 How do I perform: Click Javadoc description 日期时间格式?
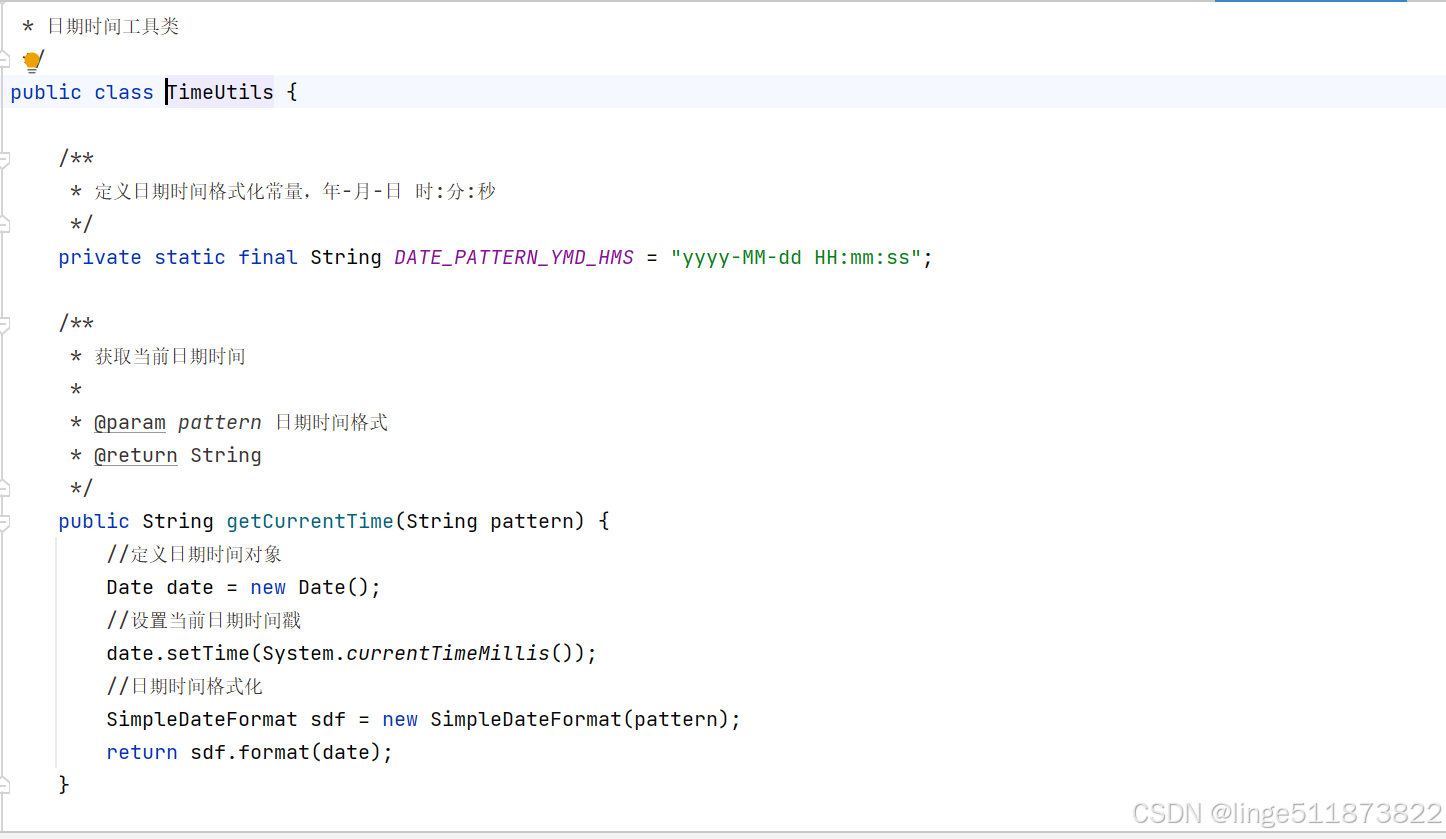click(331, 422)
